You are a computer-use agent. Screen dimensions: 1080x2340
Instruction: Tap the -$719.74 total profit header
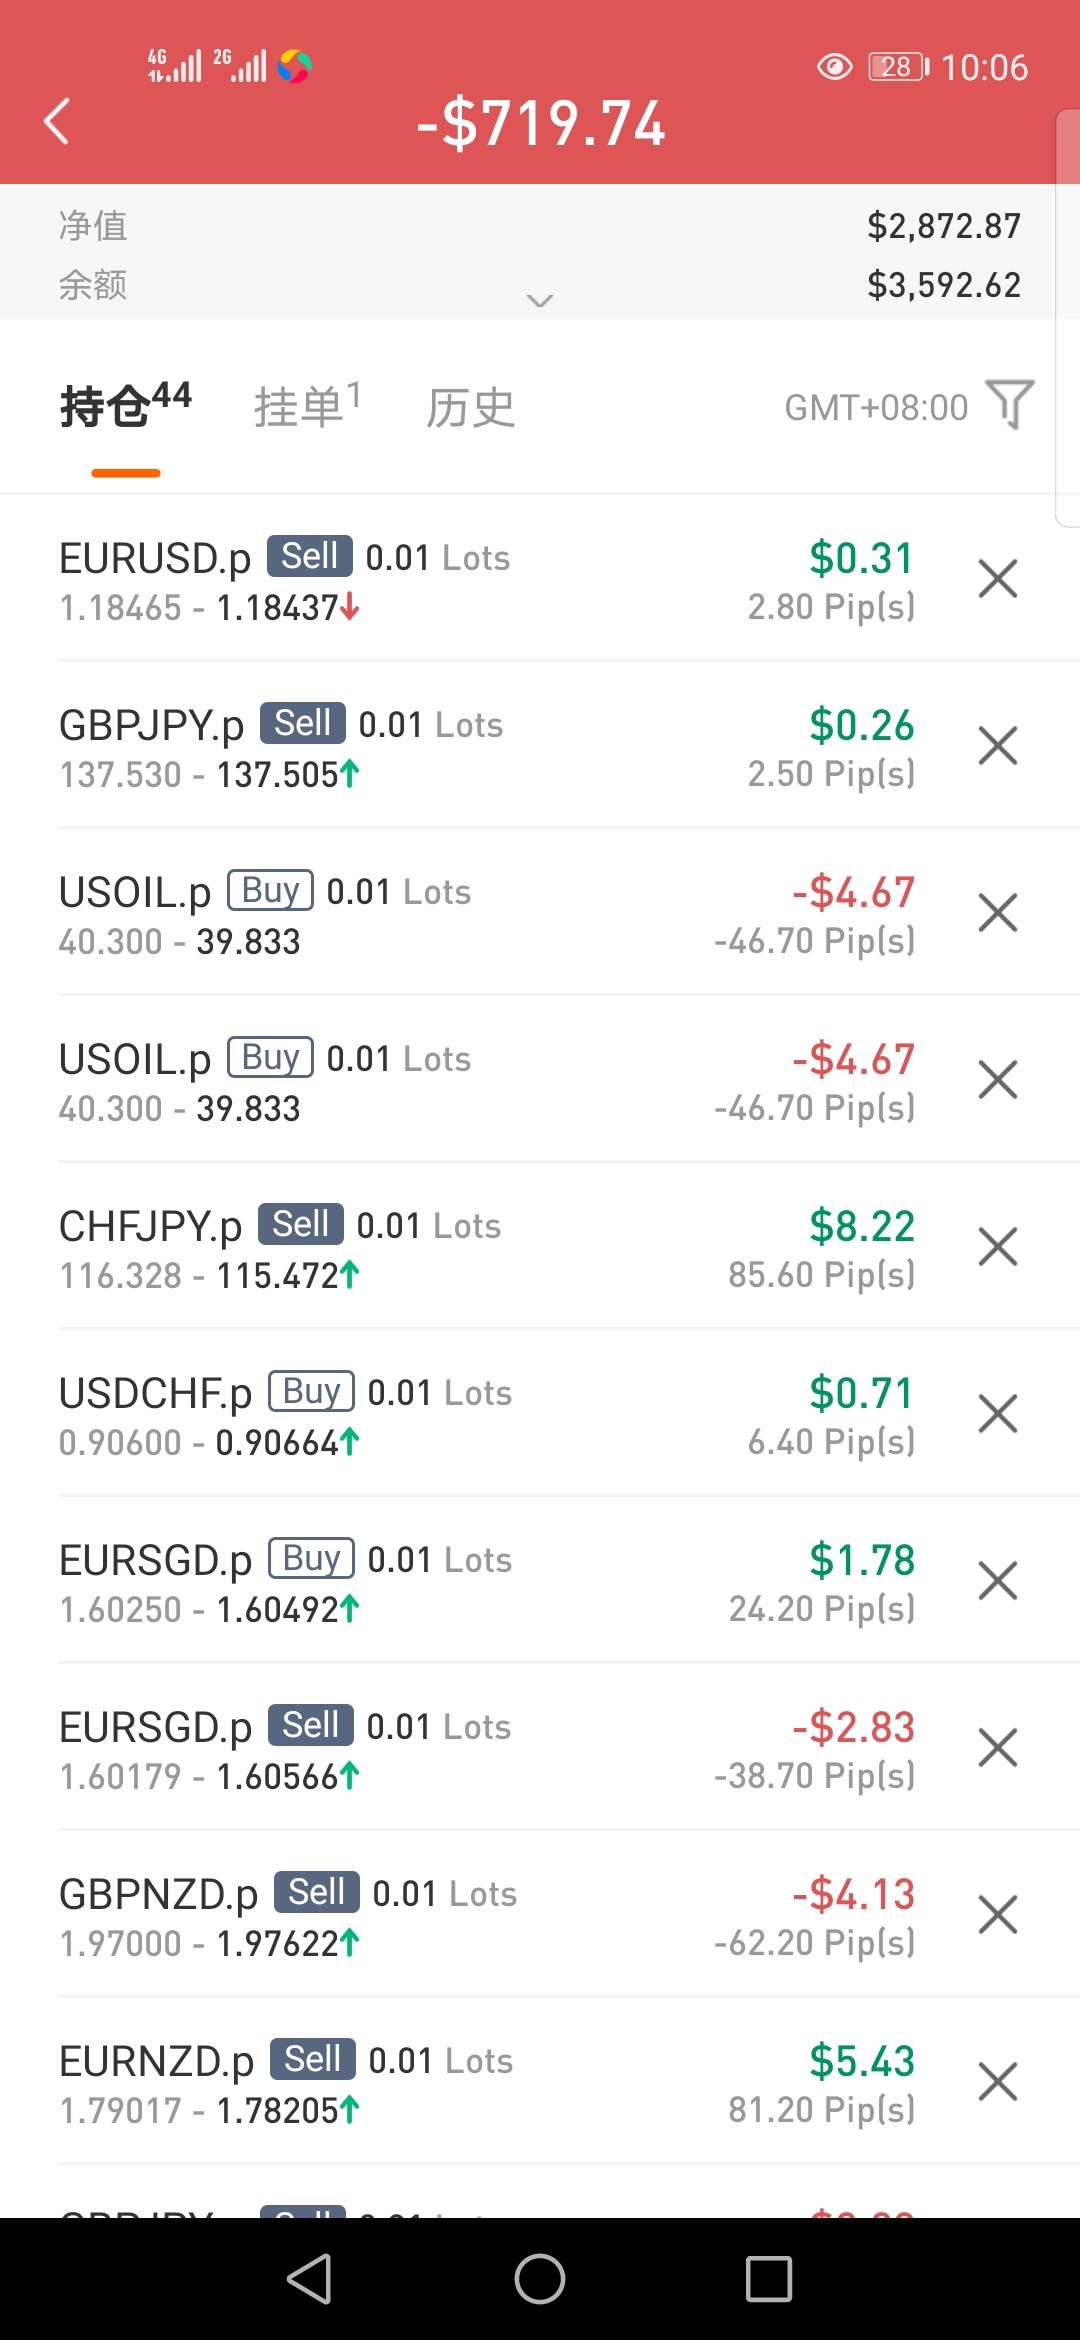[540, 124]
